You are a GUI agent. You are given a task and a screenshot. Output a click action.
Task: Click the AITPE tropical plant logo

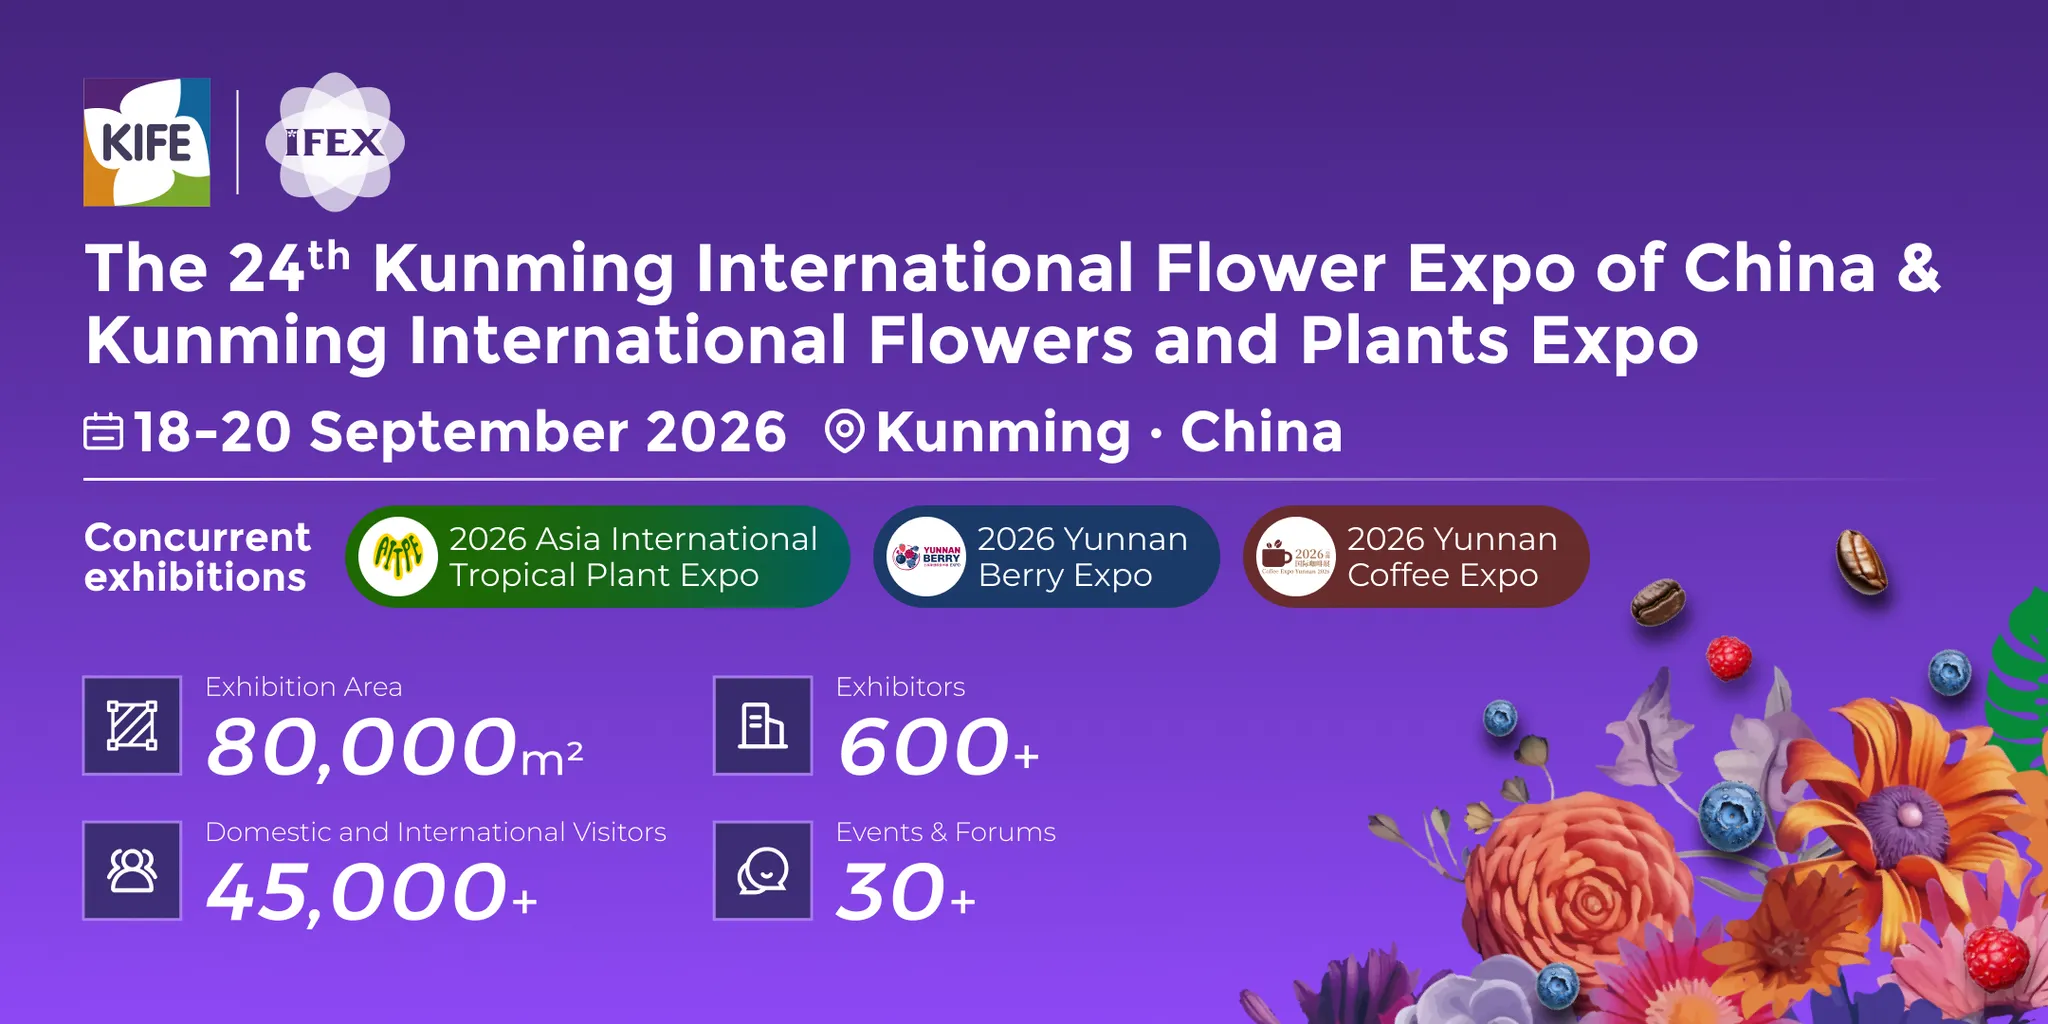(398, 556)
